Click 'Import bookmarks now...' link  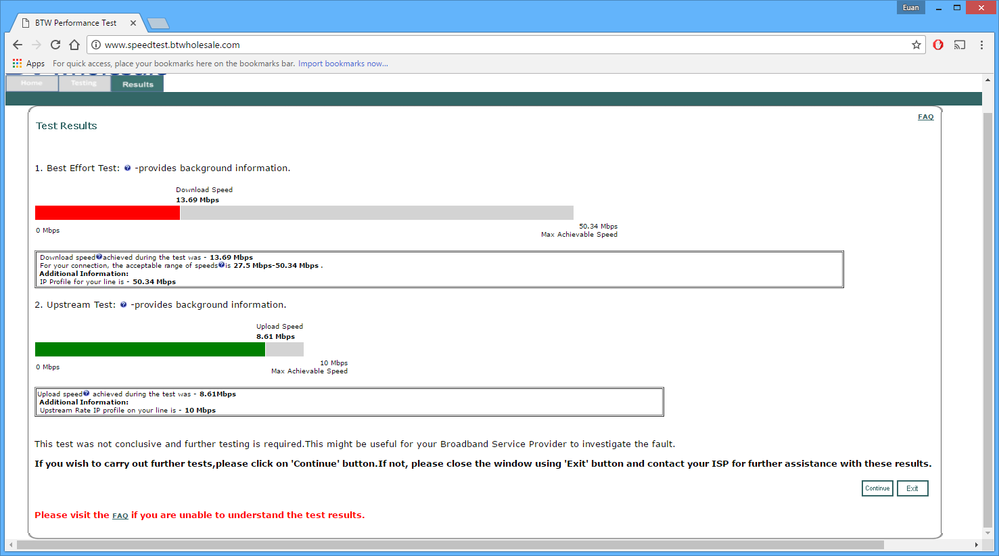[343, 64]
